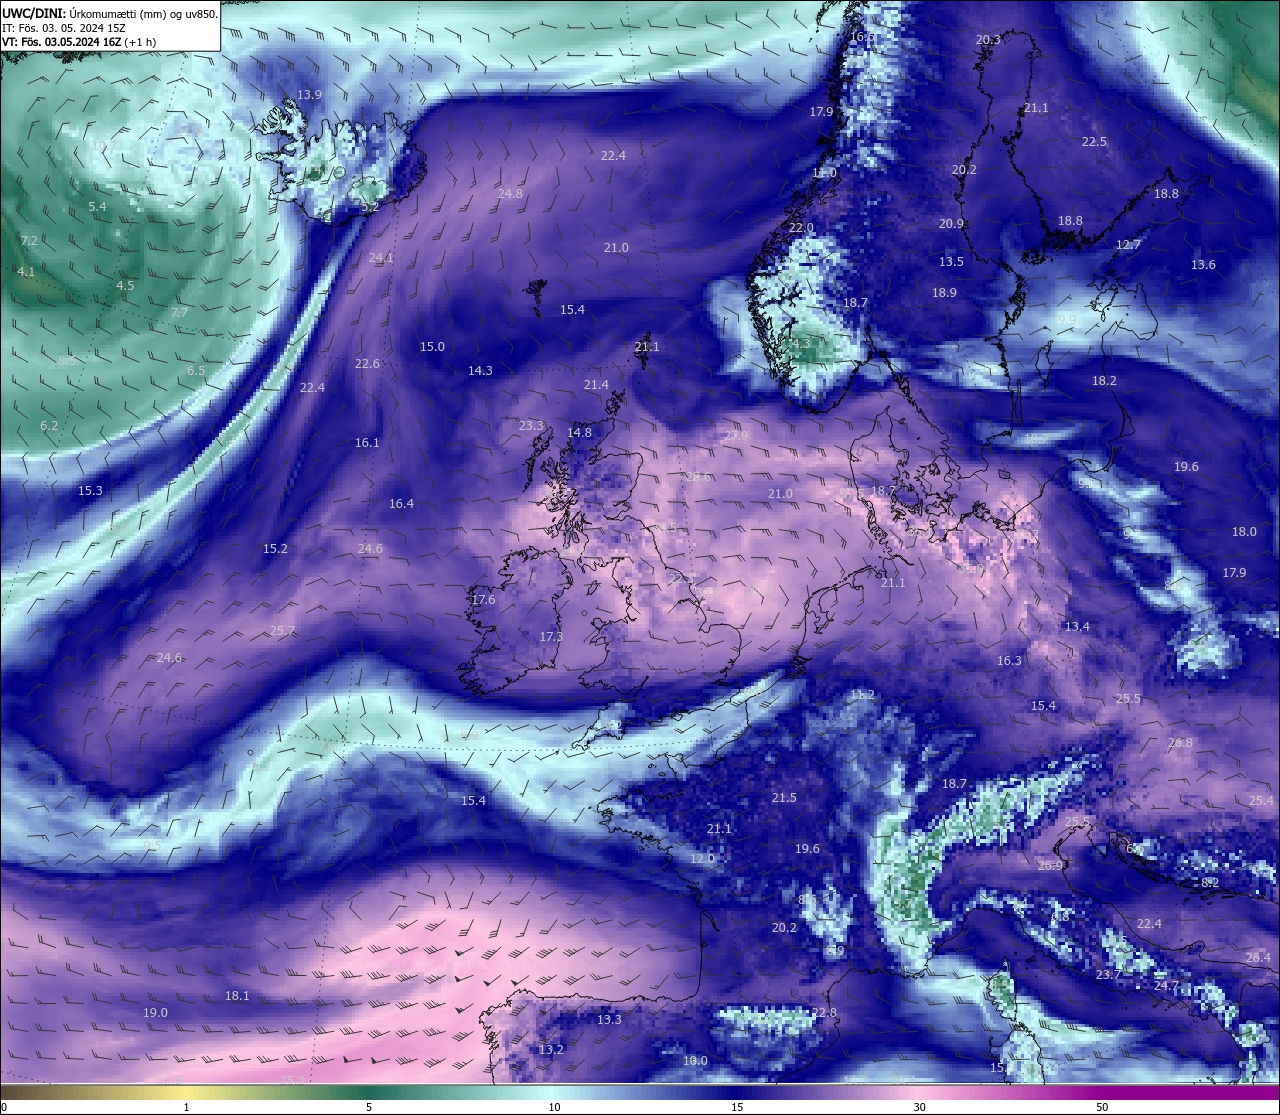The width and height of the screenshot is (1280, 1115).
Task: Click the 14.8 value near Scotland
Action: (x=579, y=433)
